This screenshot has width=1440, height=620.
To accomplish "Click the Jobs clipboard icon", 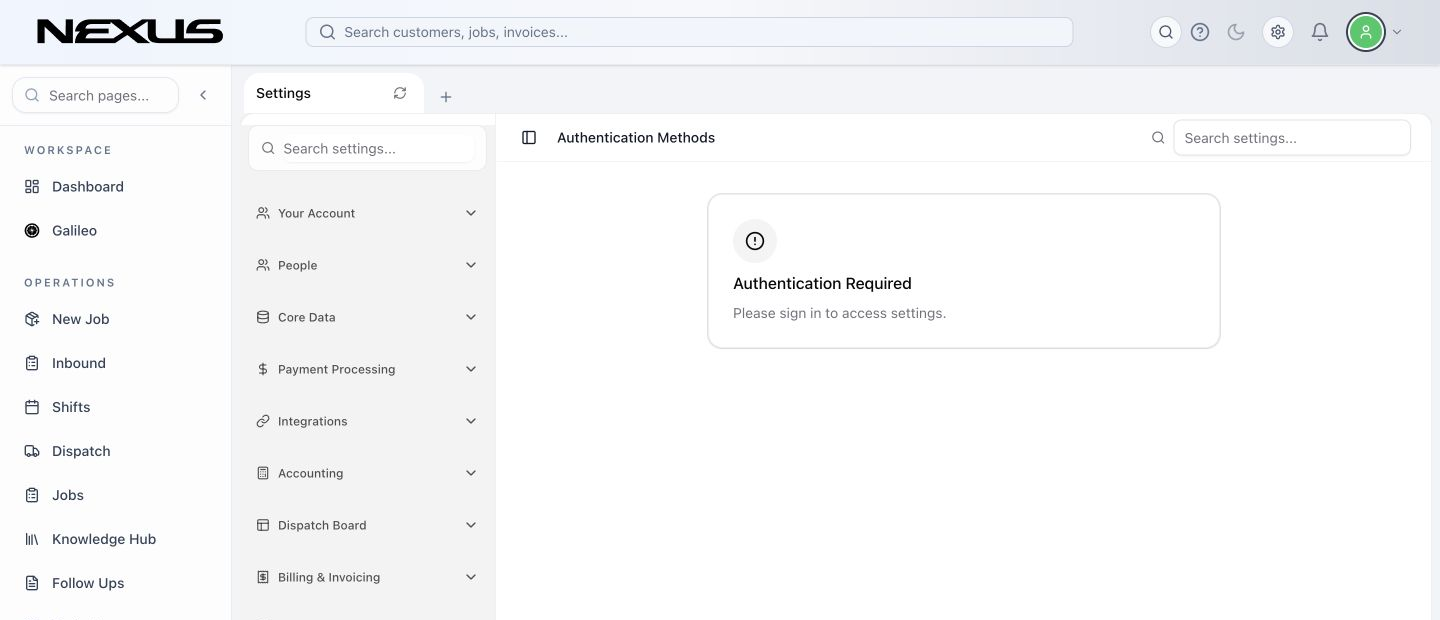I will pyautogui.click(x=32, y=495).
